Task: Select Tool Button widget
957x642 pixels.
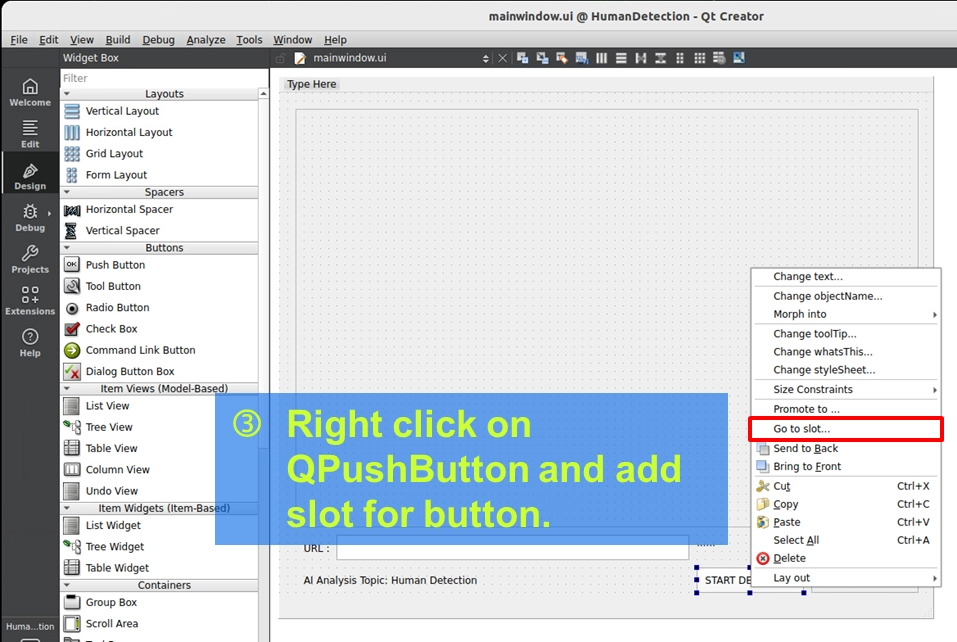Action: (113, 286)
